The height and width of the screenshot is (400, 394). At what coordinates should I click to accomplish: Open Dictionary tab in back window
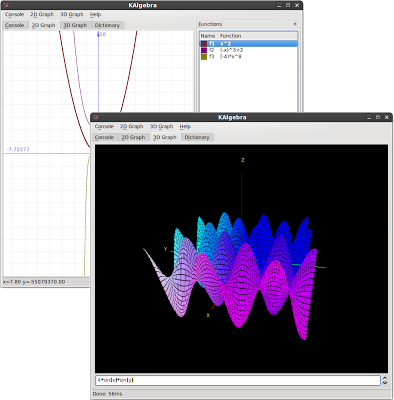tap(107, 25)
